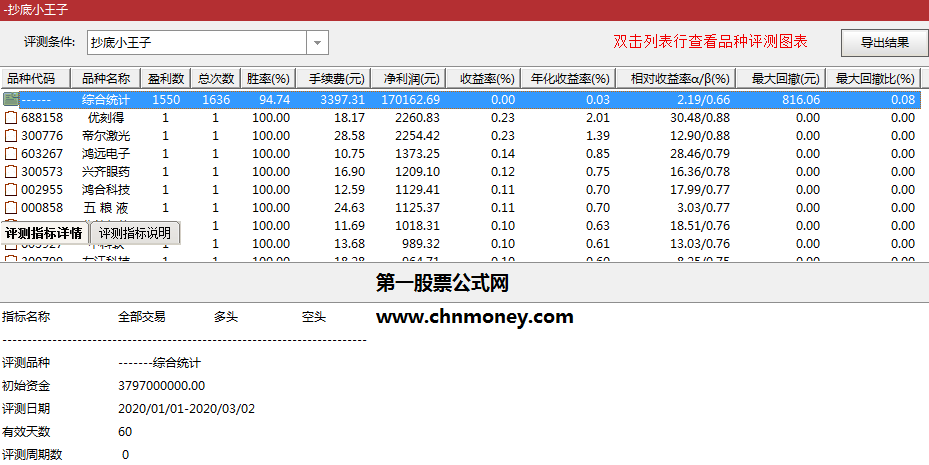Click the document icon for 688158

[11, 118]
